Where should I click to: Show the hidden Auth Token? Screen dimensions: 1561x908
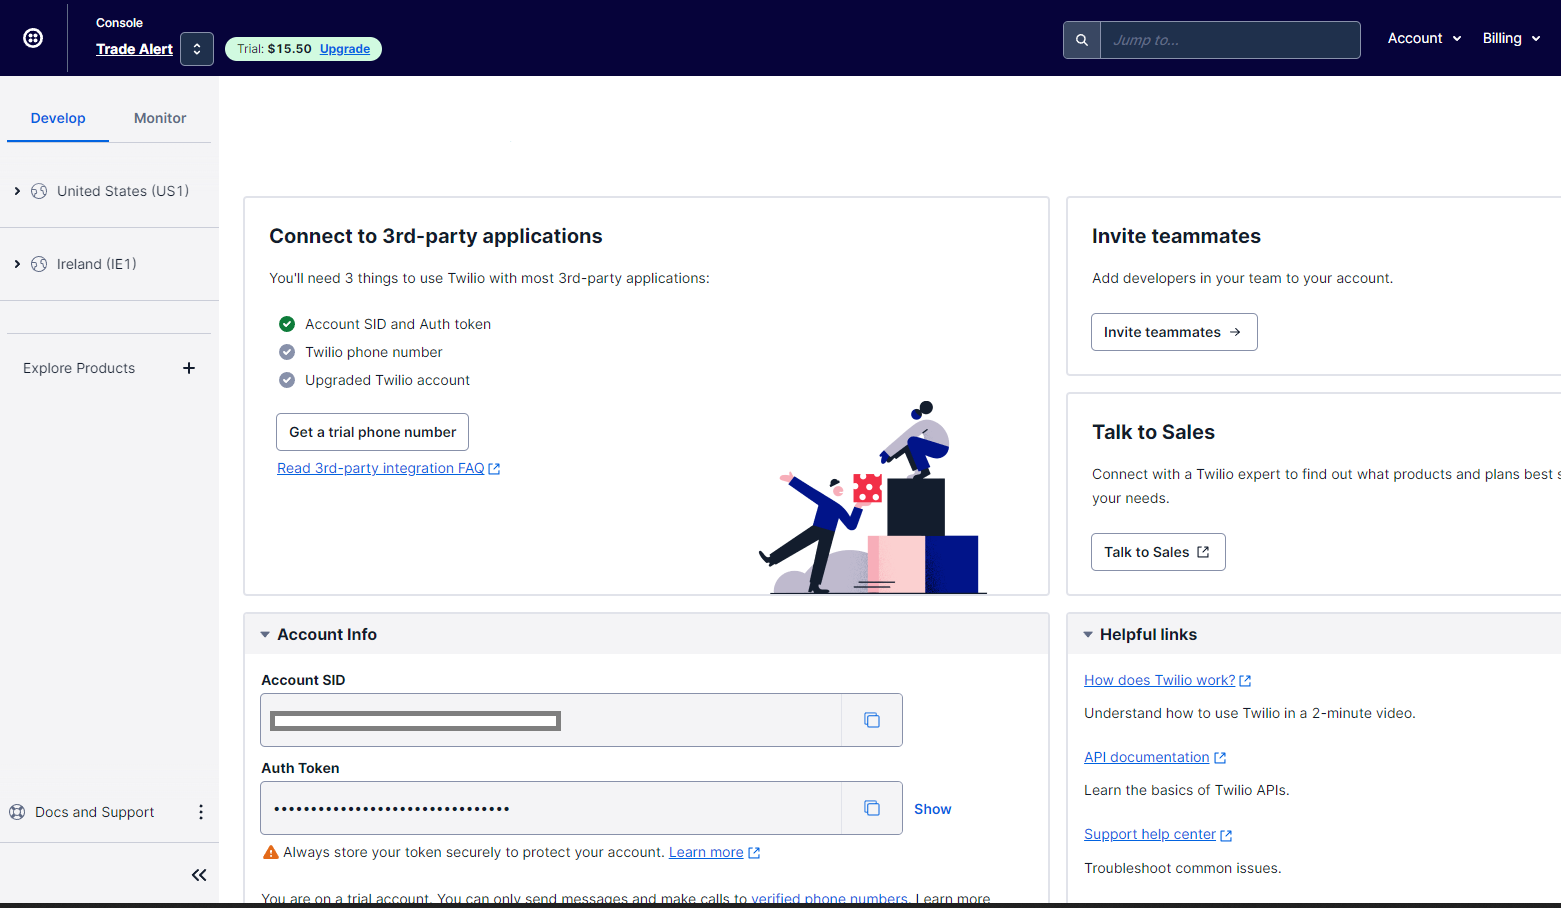click(x=932, y=809)
